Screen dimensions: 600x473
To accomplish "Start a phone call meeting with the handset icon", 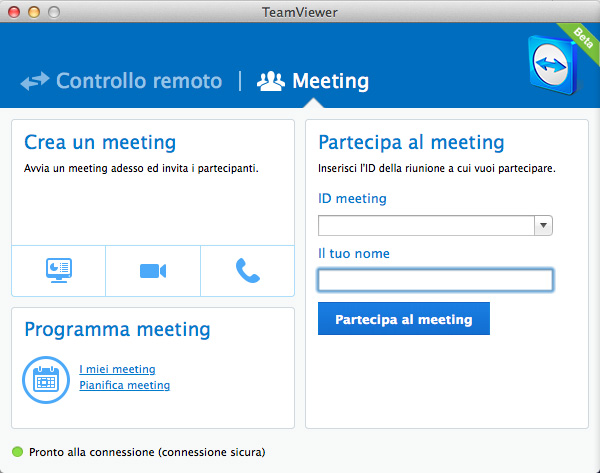I will [x=248, y=271].
